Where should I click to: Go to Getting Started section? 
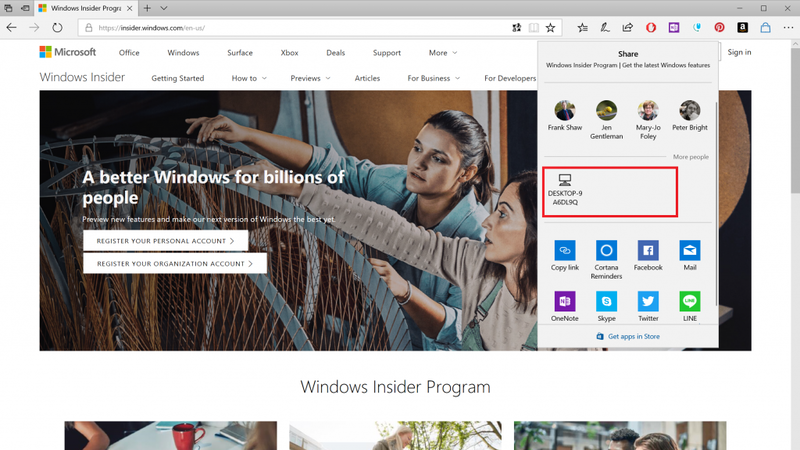click(x=177, y=78)
